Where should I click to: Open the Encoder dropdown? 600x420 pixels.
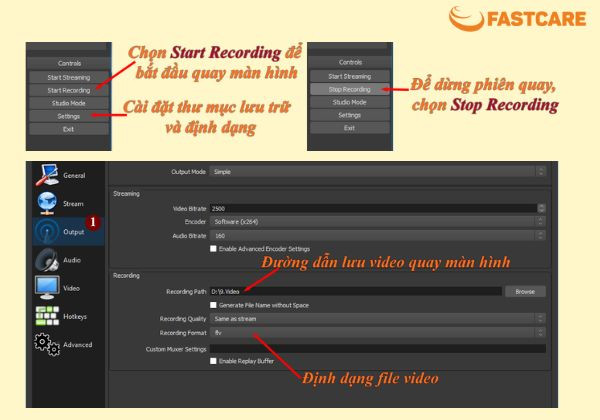(377, 221)
